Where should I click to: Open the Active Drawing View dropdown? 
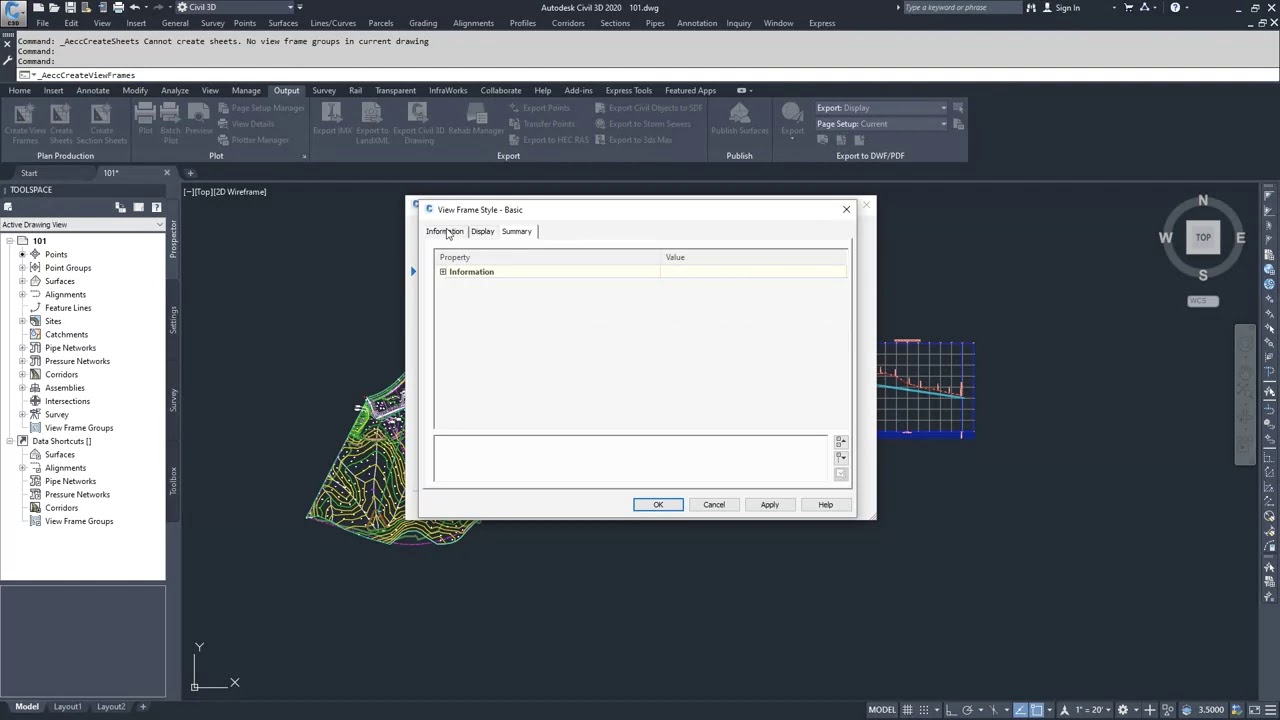click(x=82, y=225)
